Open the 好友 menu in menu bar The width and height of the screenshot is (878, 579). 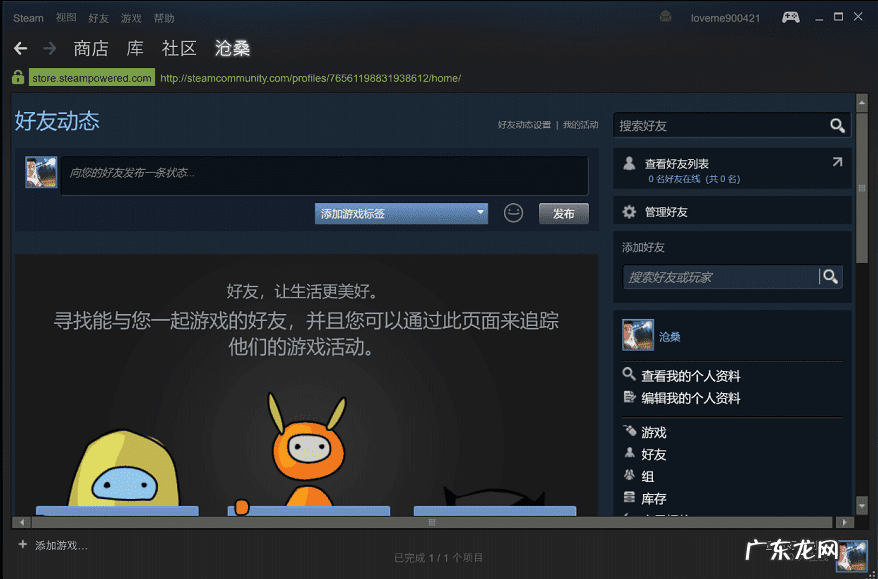[99, 18]
